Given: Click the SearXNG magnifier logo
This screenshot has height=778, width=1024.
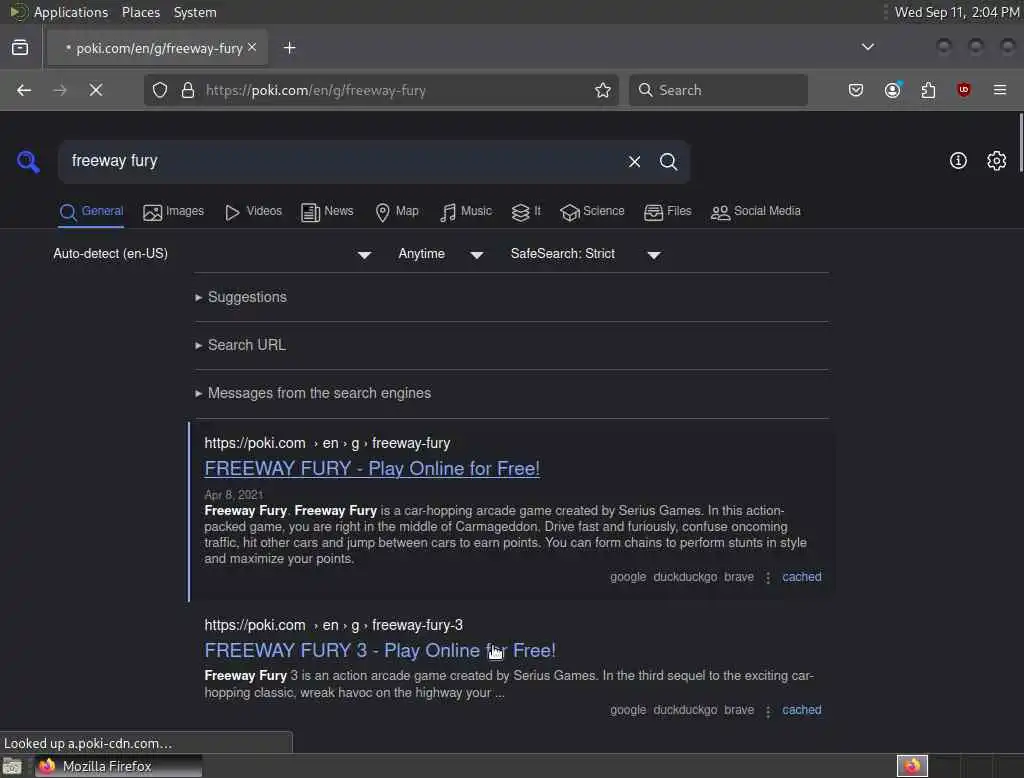Looking at the screenshot, I should pos(28,161).
